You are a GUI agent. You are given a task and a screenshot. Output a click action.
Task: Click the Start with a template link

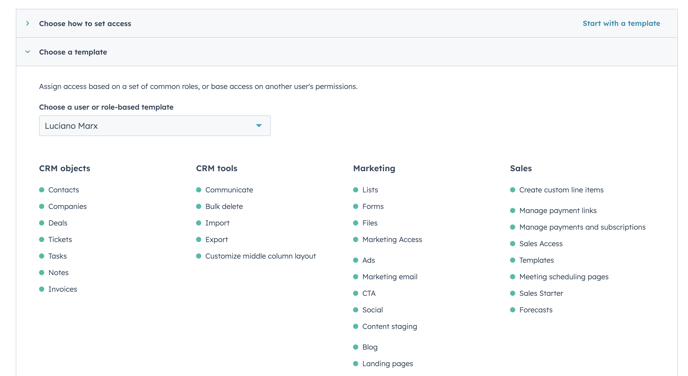(x=621, y=23)
